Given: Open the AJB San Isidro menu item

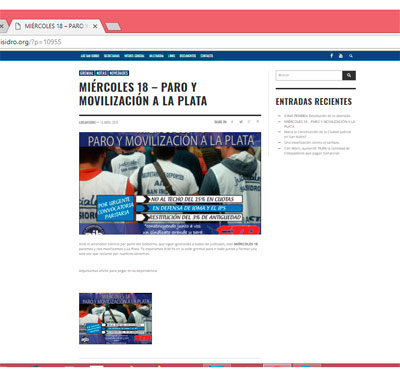Looking at the screenshot, I should pyautogui.click(x=90, y=56).
